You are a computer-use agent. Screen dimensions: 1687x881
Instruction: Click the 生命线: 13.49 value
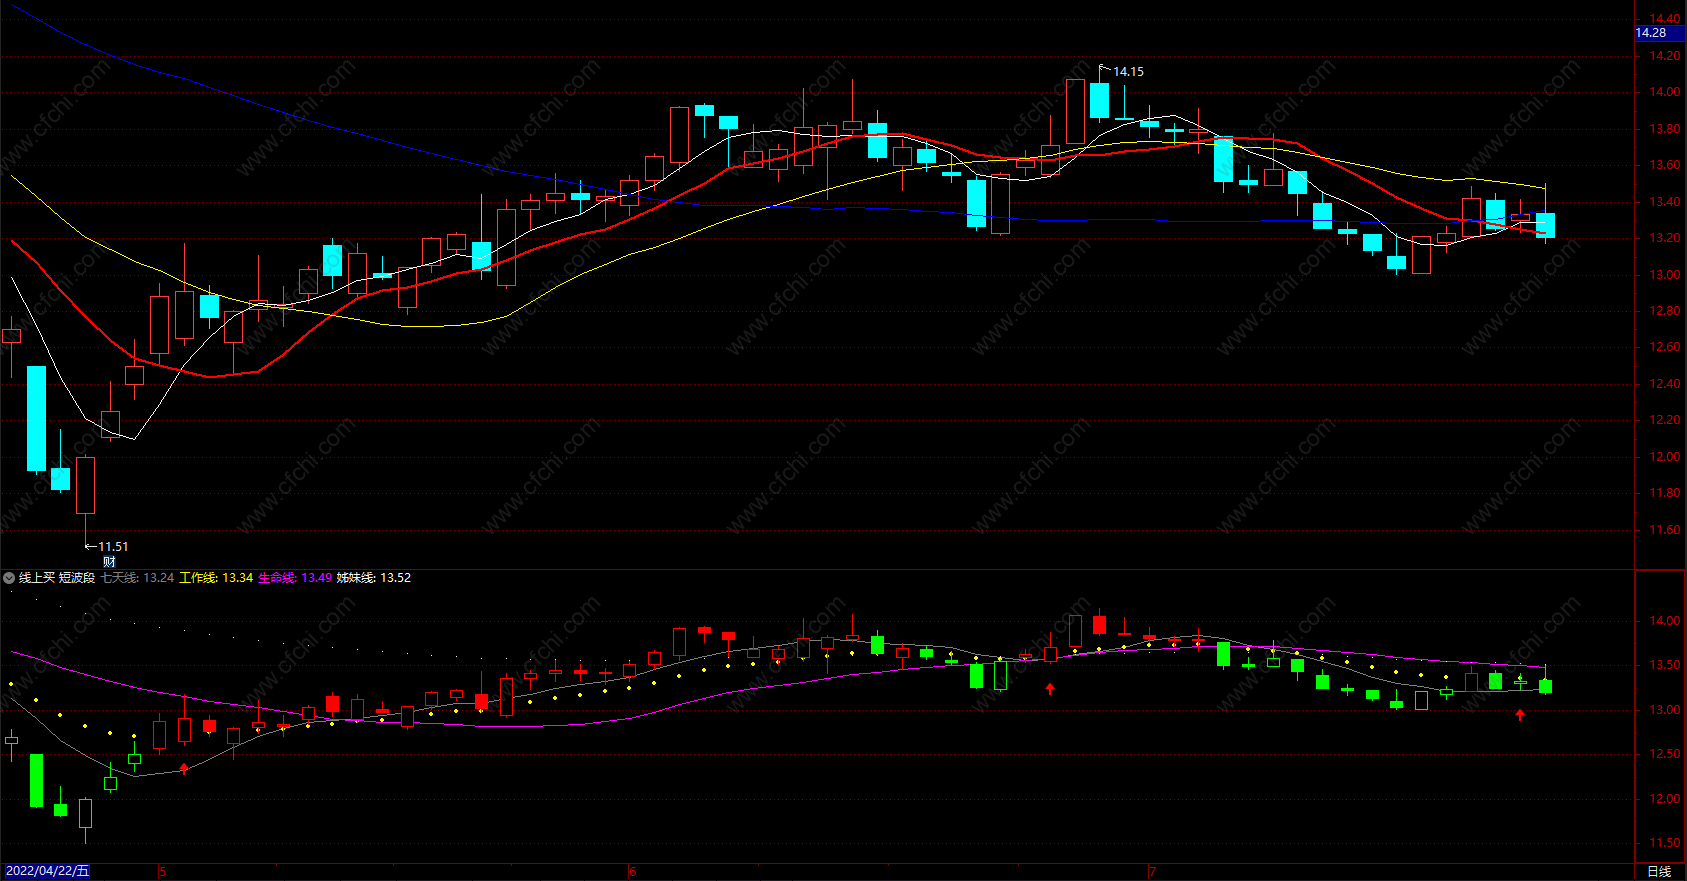click(x=295, y=578)
